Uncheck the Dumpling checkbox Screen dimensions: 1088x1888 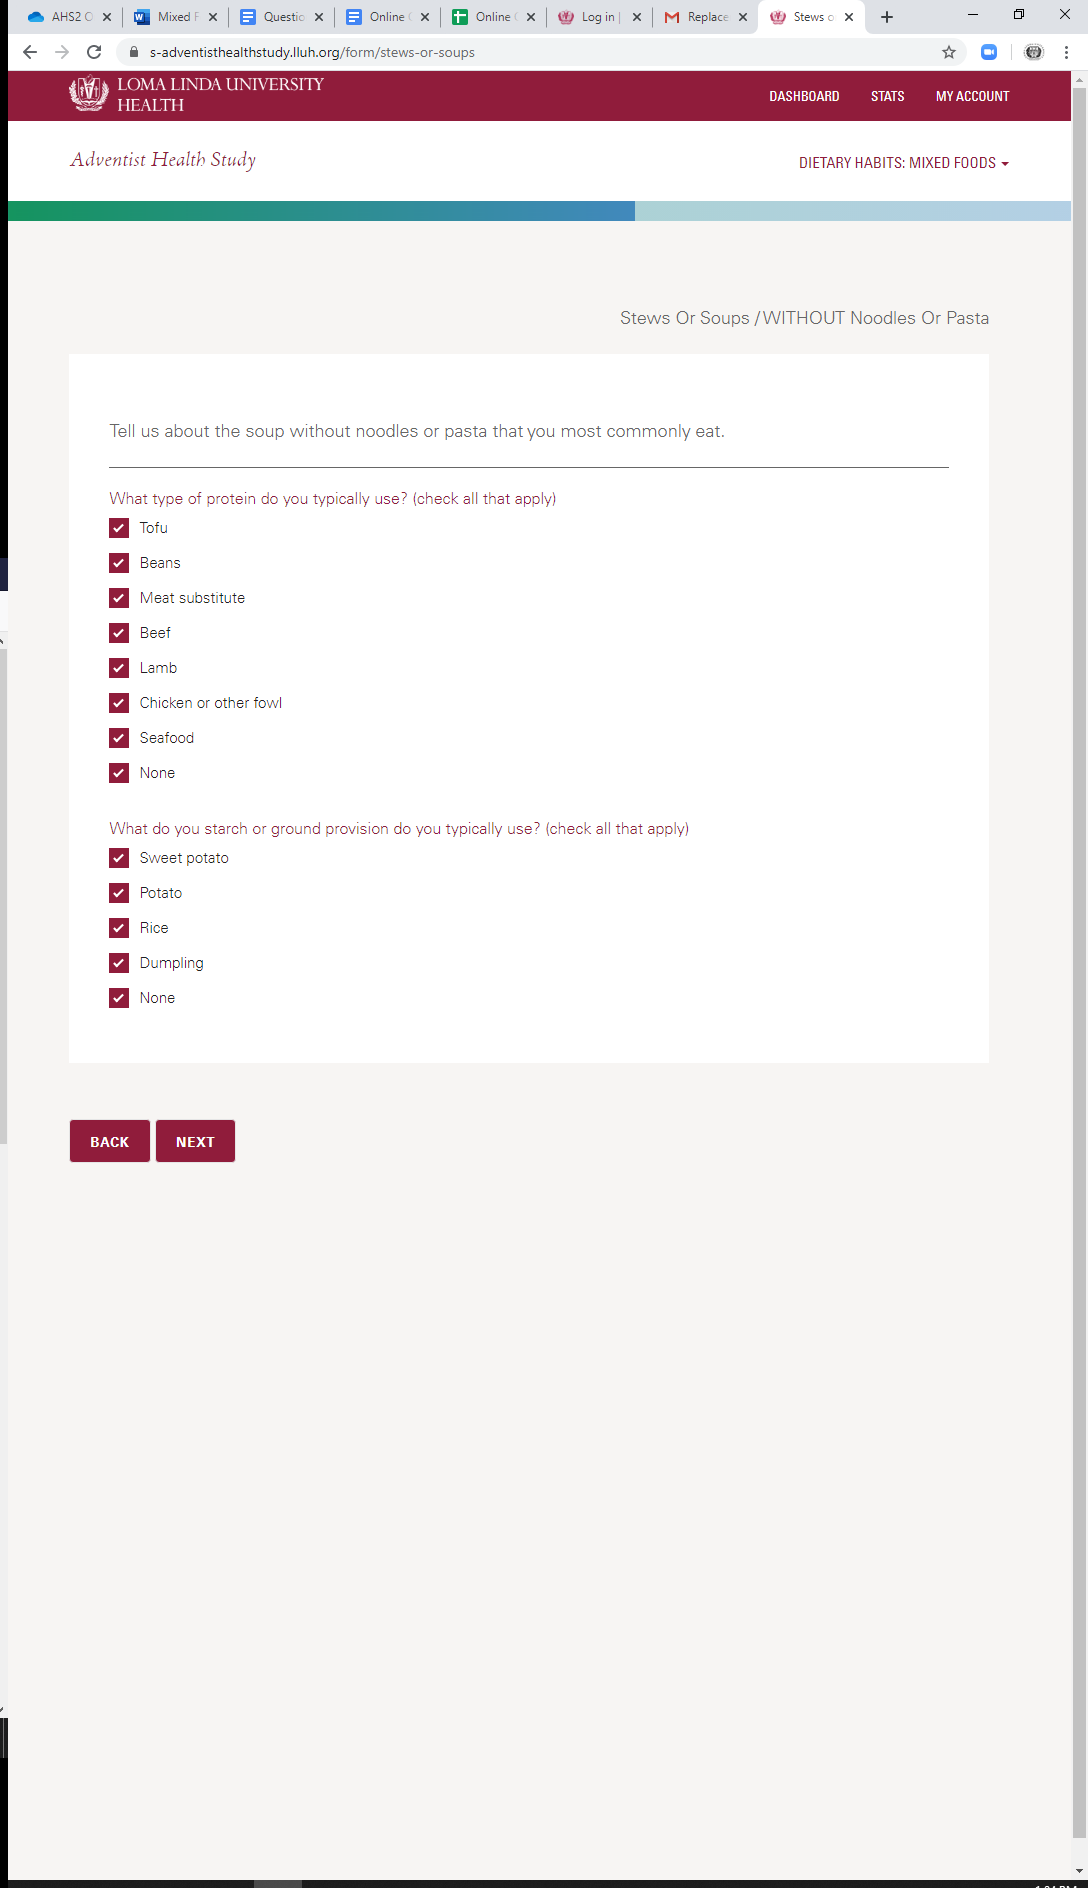click(x=119, y=963)
